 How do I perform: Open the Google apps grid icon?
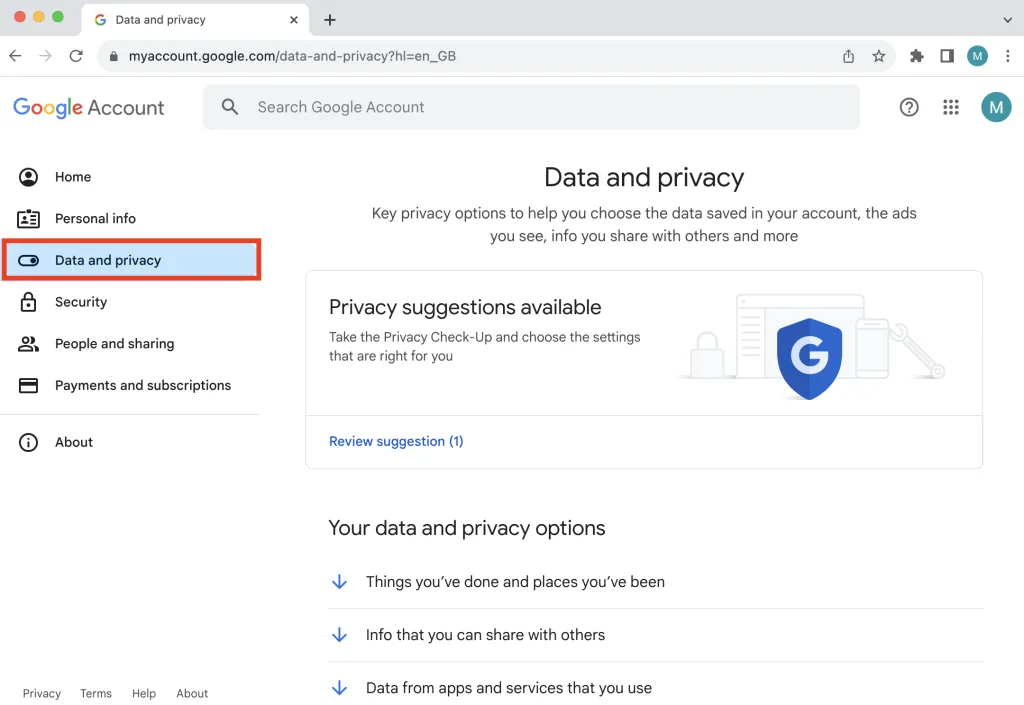951,107
